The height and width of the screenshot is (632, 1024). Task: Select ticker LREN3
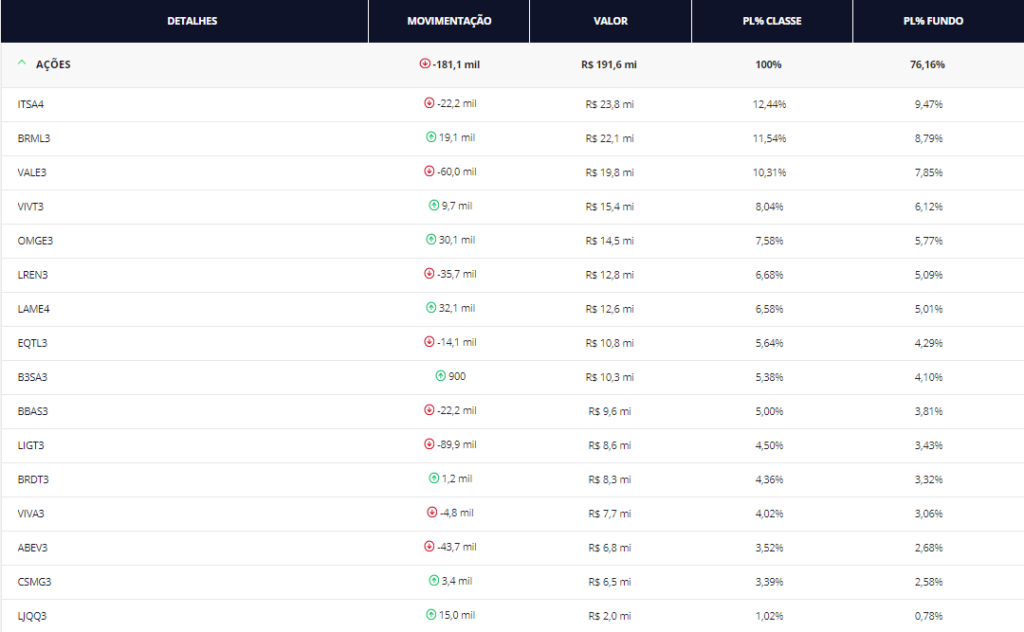pos(33,275)
